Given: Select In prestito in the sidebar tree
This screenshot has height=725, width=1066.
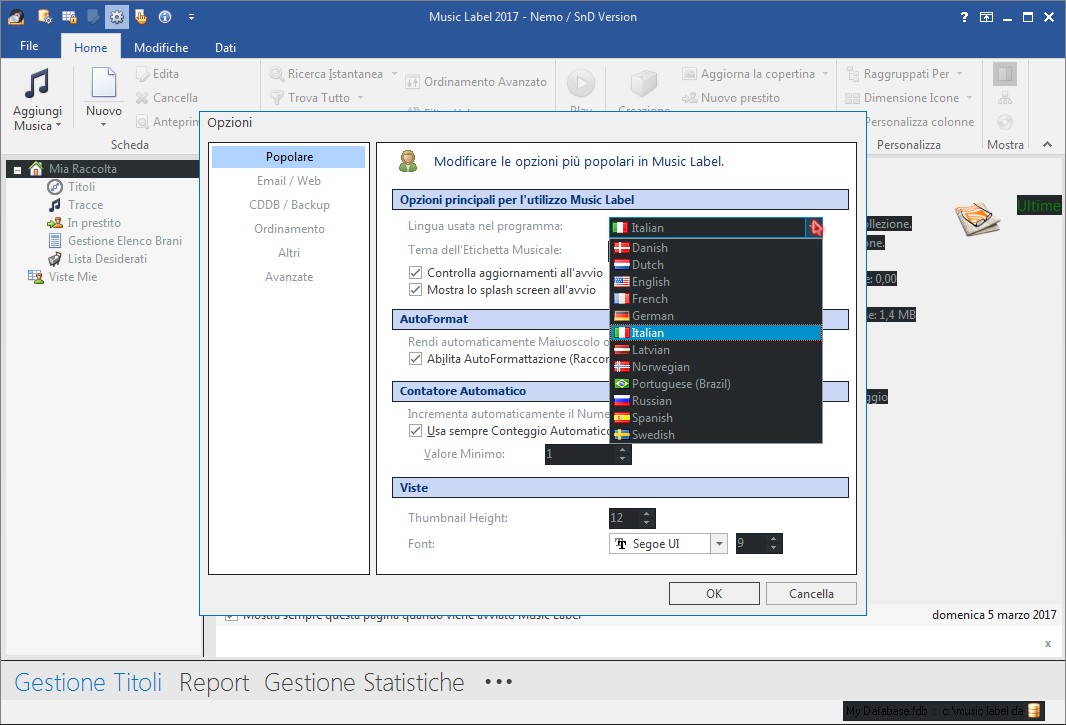Looking at the screenshot, I should click(x=94, y=223).
